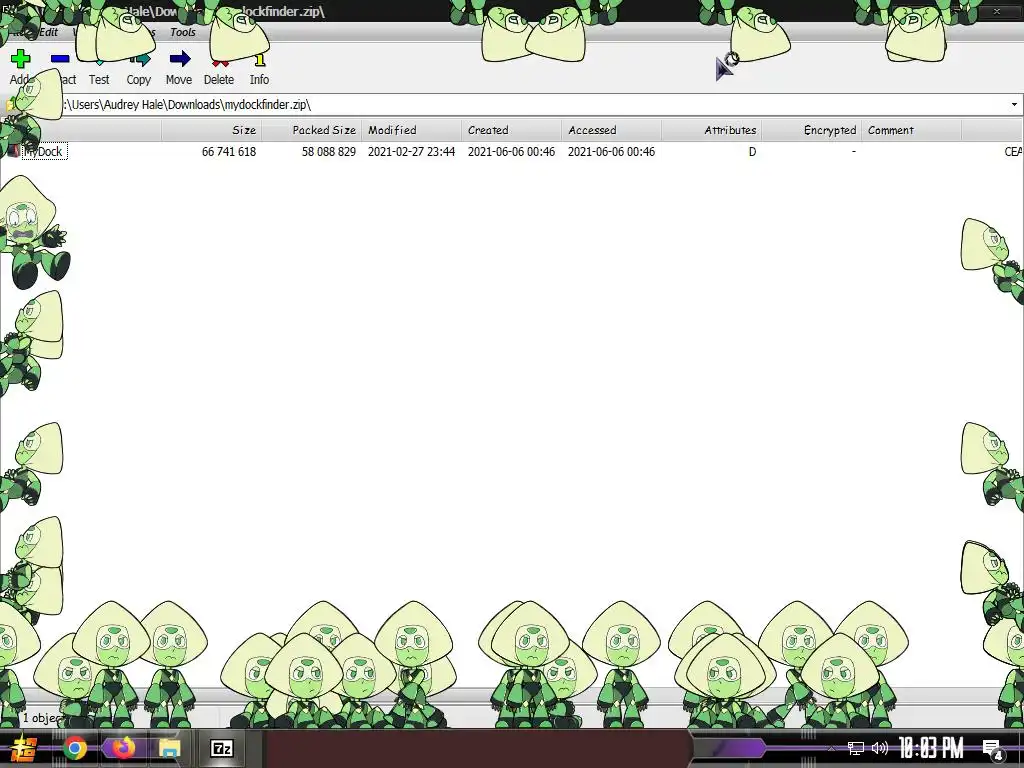The width and height of the screenshot is (1024, 768).
Task: Sort by the Accessed column header
Action: [611, 130]
